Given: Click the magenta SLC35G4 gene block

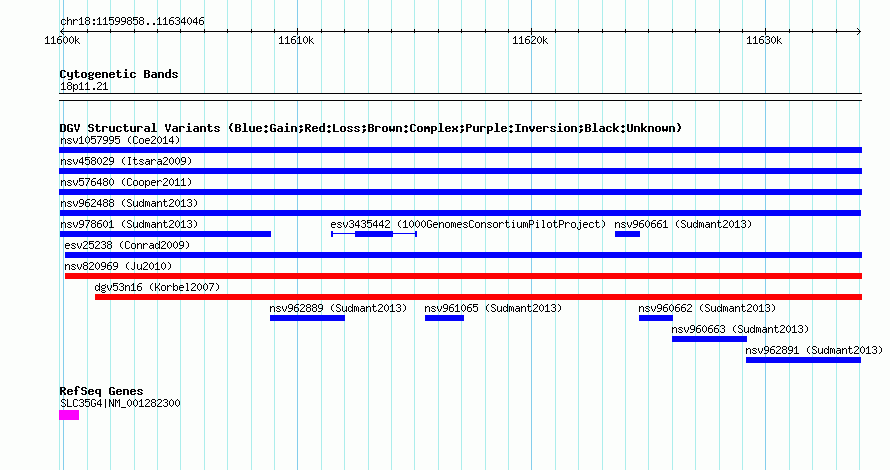Looking at the screenshot, I should coord(69,415).
